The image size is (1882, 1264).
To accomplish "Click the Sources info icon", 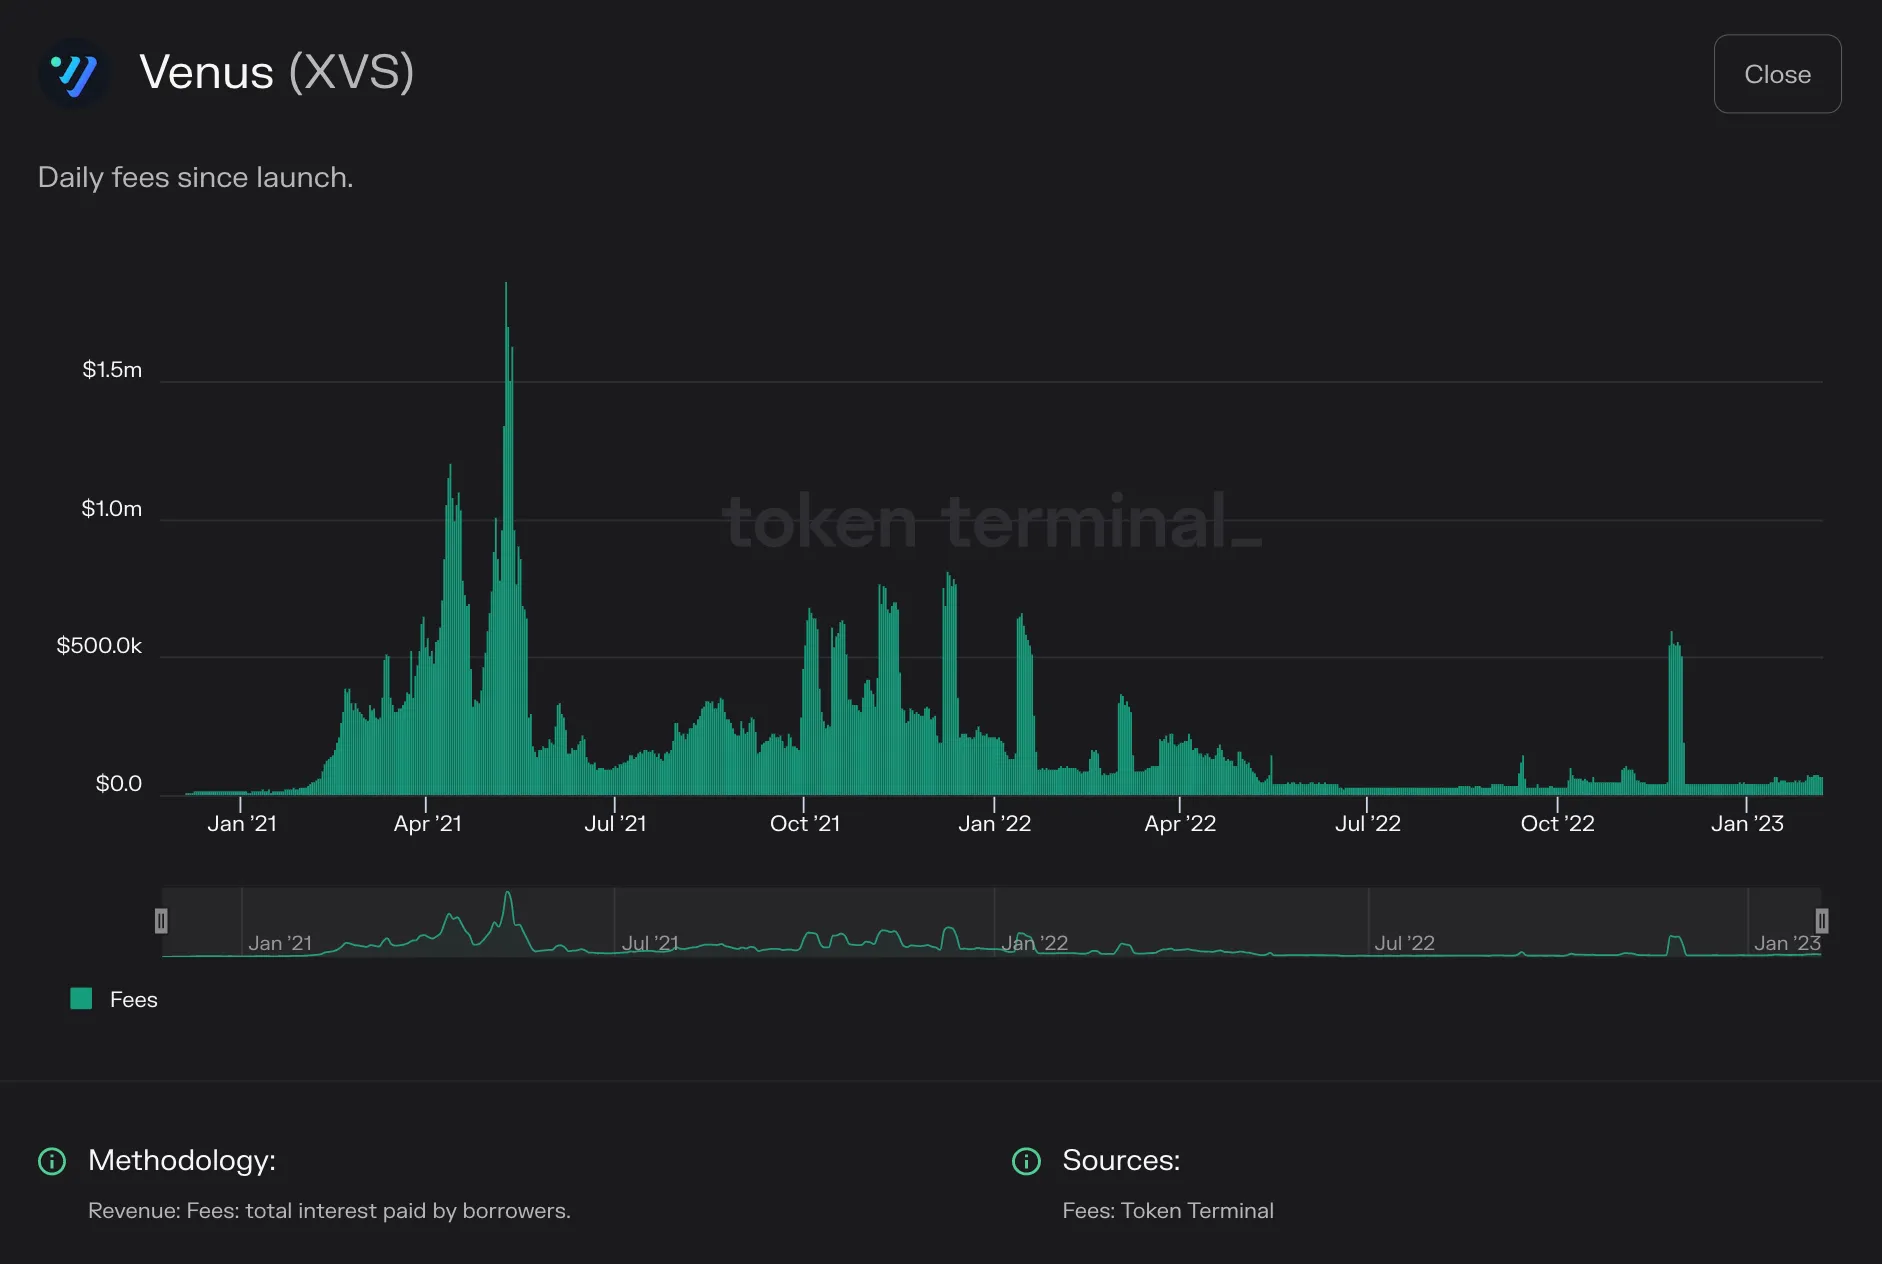I will (x=1026, y=1161).
